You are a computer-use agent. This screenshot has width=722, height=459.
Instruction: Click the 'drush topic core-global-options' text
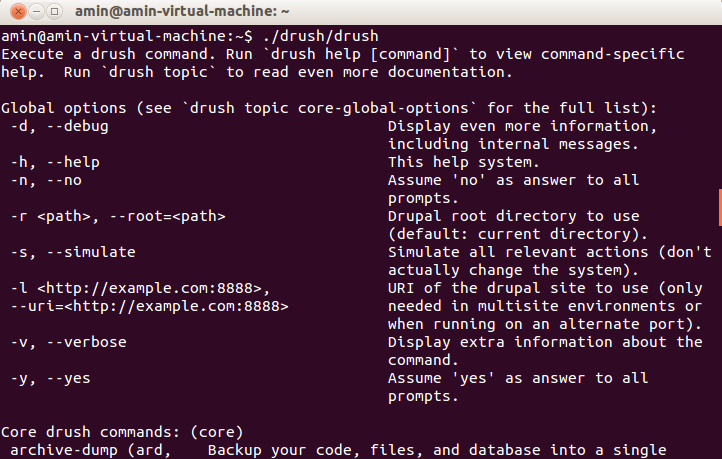pyautogui.click(x=329, y=108)
